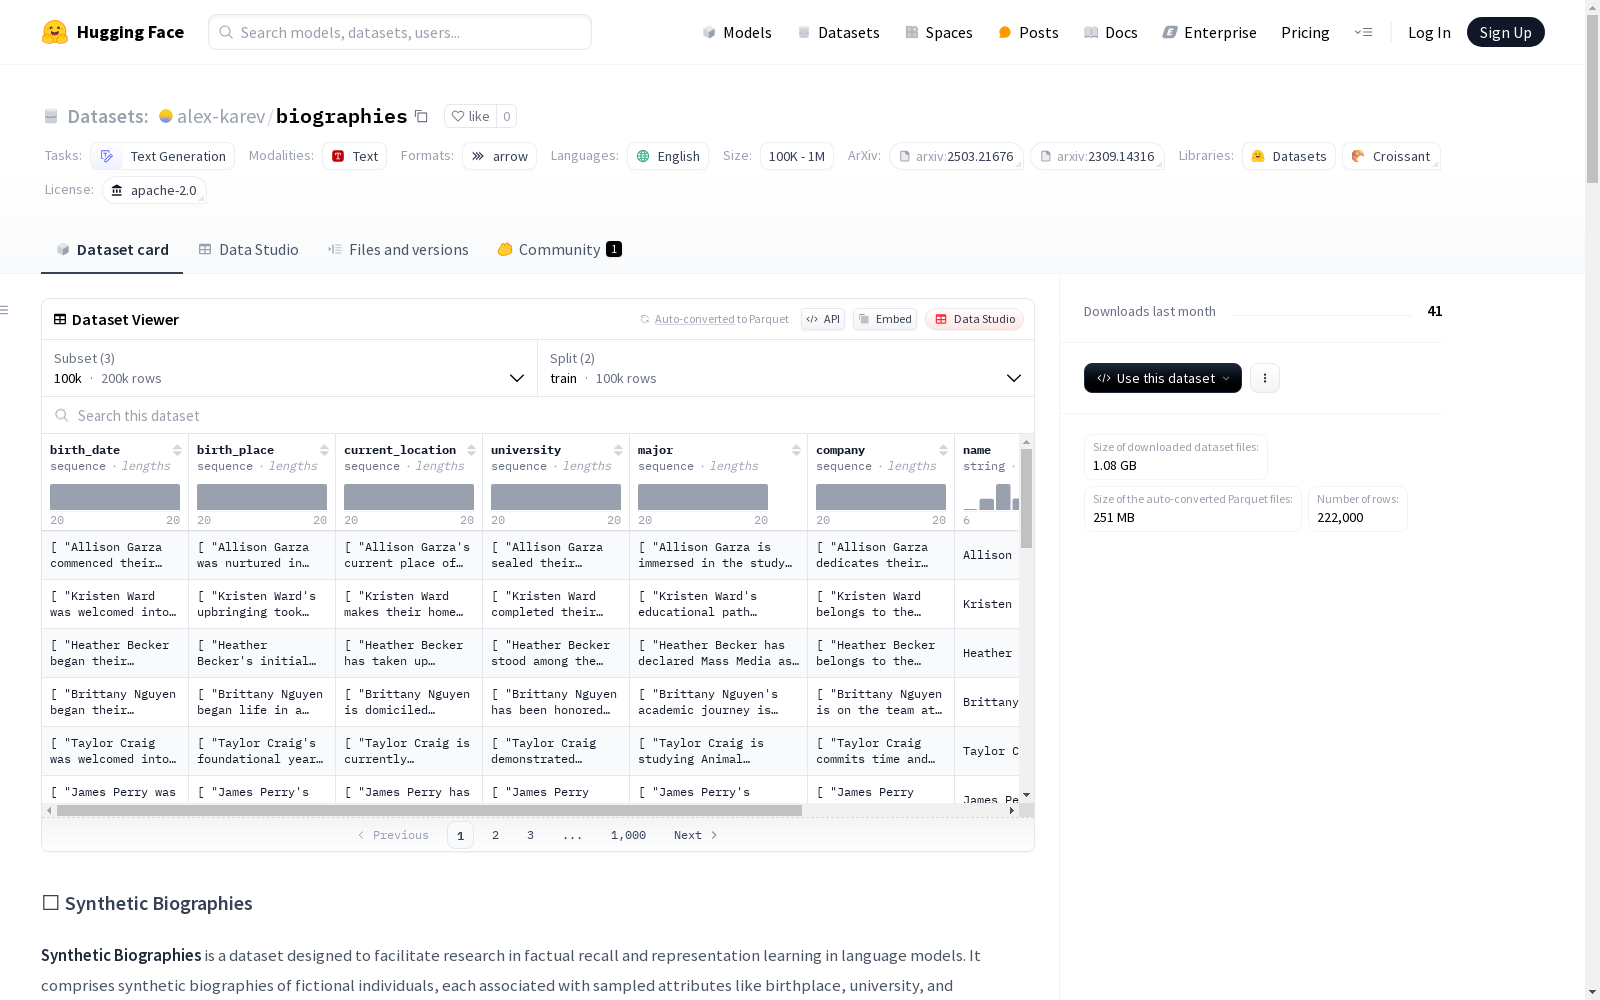
Task: Select the 100K - 1M size tag
Action: coord(797,156)
